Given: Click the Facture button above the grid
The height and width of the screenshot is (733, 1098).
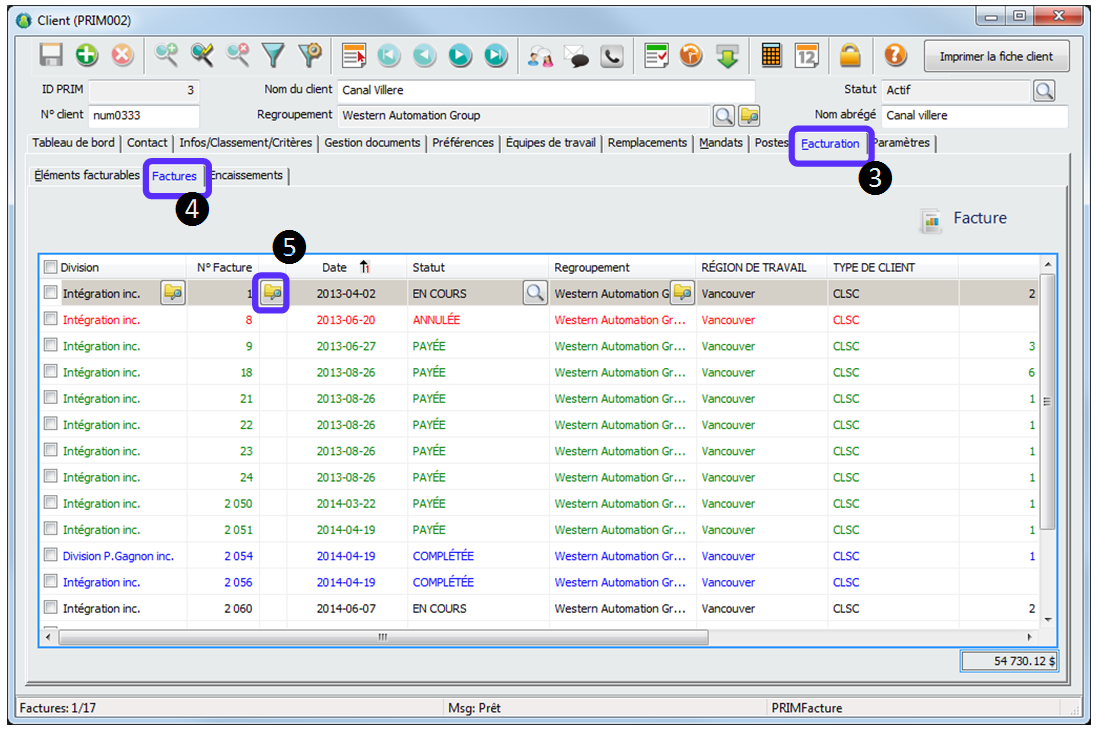Looking at the screenshot, I should [964, 219].
